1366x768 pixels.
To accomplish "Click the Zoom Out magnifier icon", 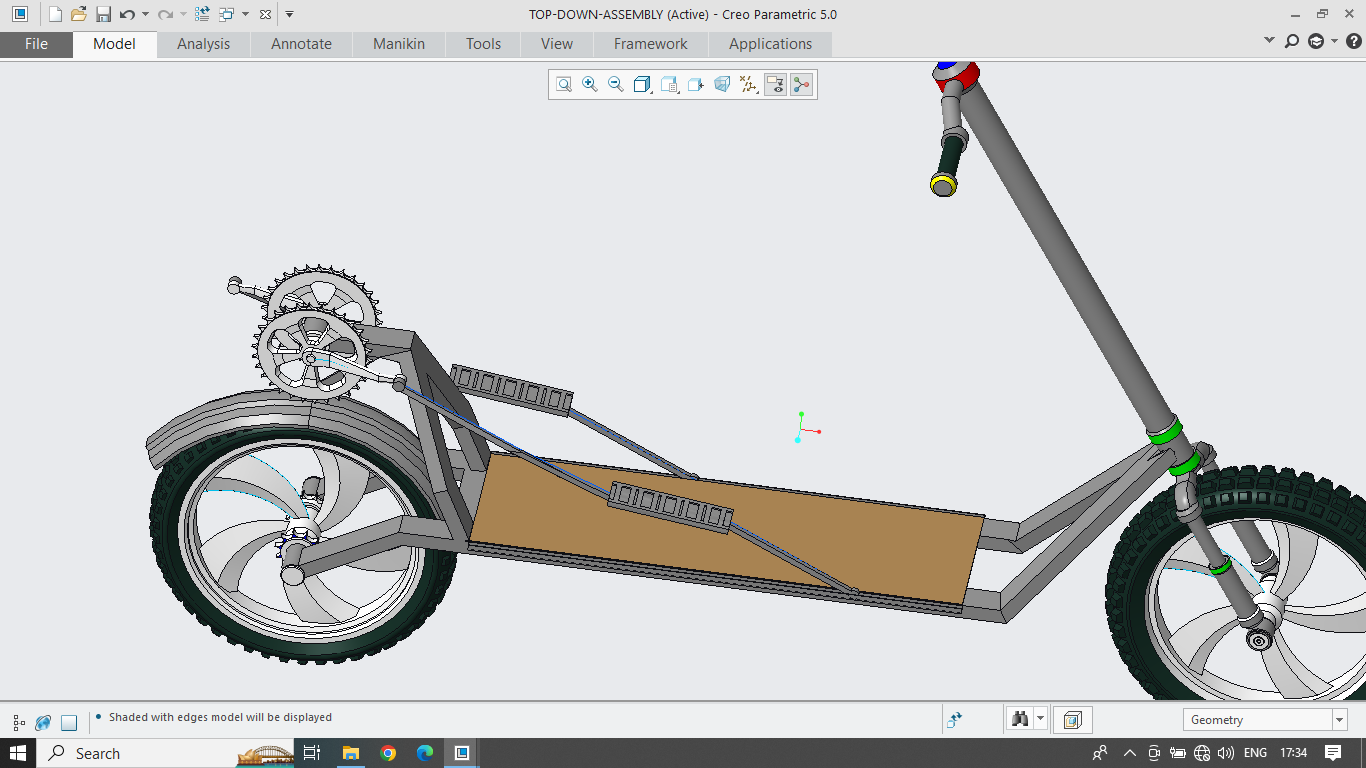I will click(x=616, y=85).
